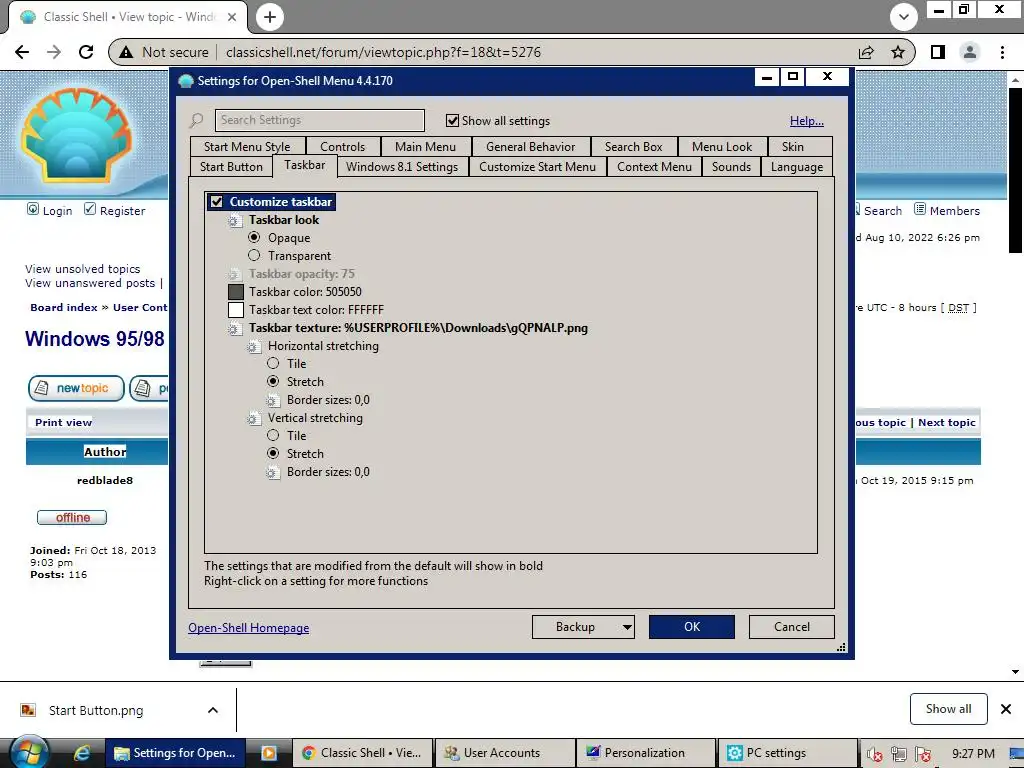This screenshot has width=1024, height=768.
Task: Open the Start Button.png download options chevron
Action: pos(213,710)
